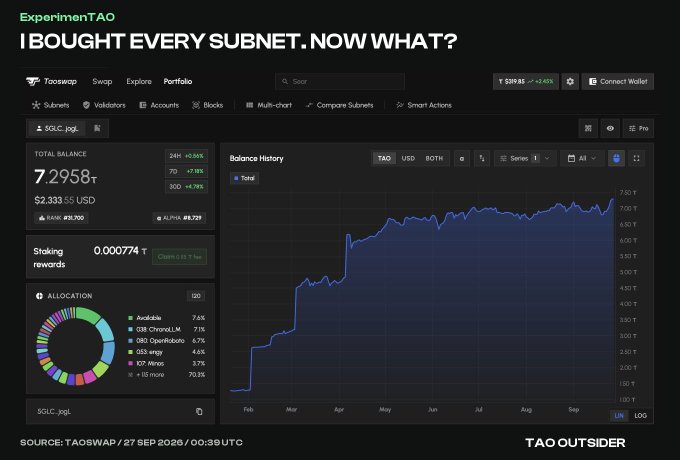Screen dimensions: 680x460
Task: Toggle the mouse zoom mode icon
Action: 616,159
